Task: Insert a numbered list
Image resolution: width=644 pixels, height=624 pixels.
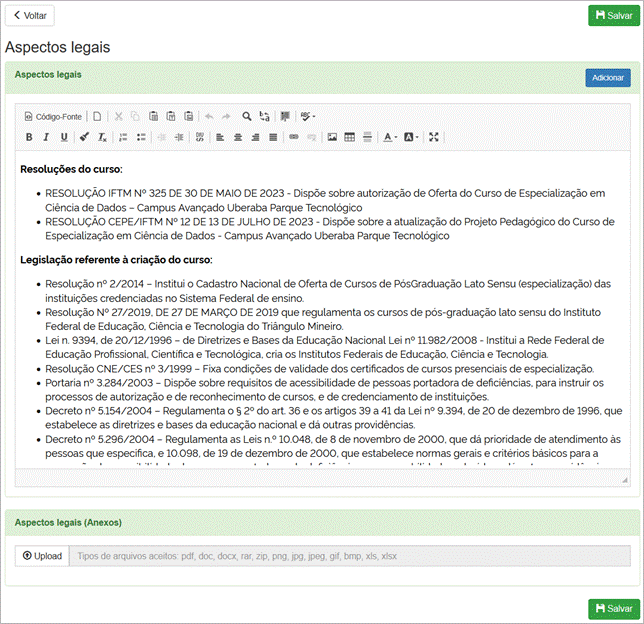Action: point(124,137)
